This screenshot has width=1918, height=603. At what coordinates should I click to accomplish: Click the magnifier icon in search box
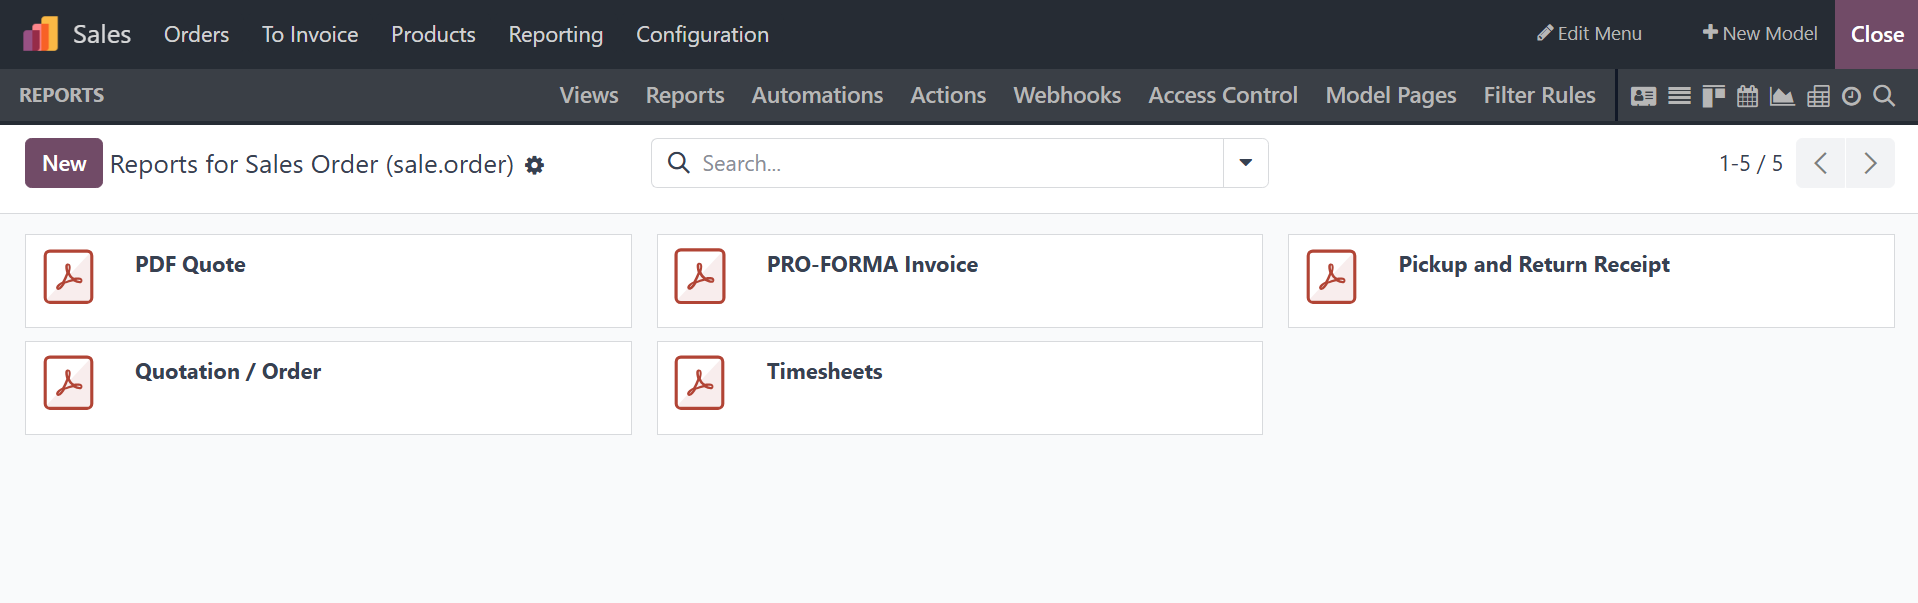point(679,163)
